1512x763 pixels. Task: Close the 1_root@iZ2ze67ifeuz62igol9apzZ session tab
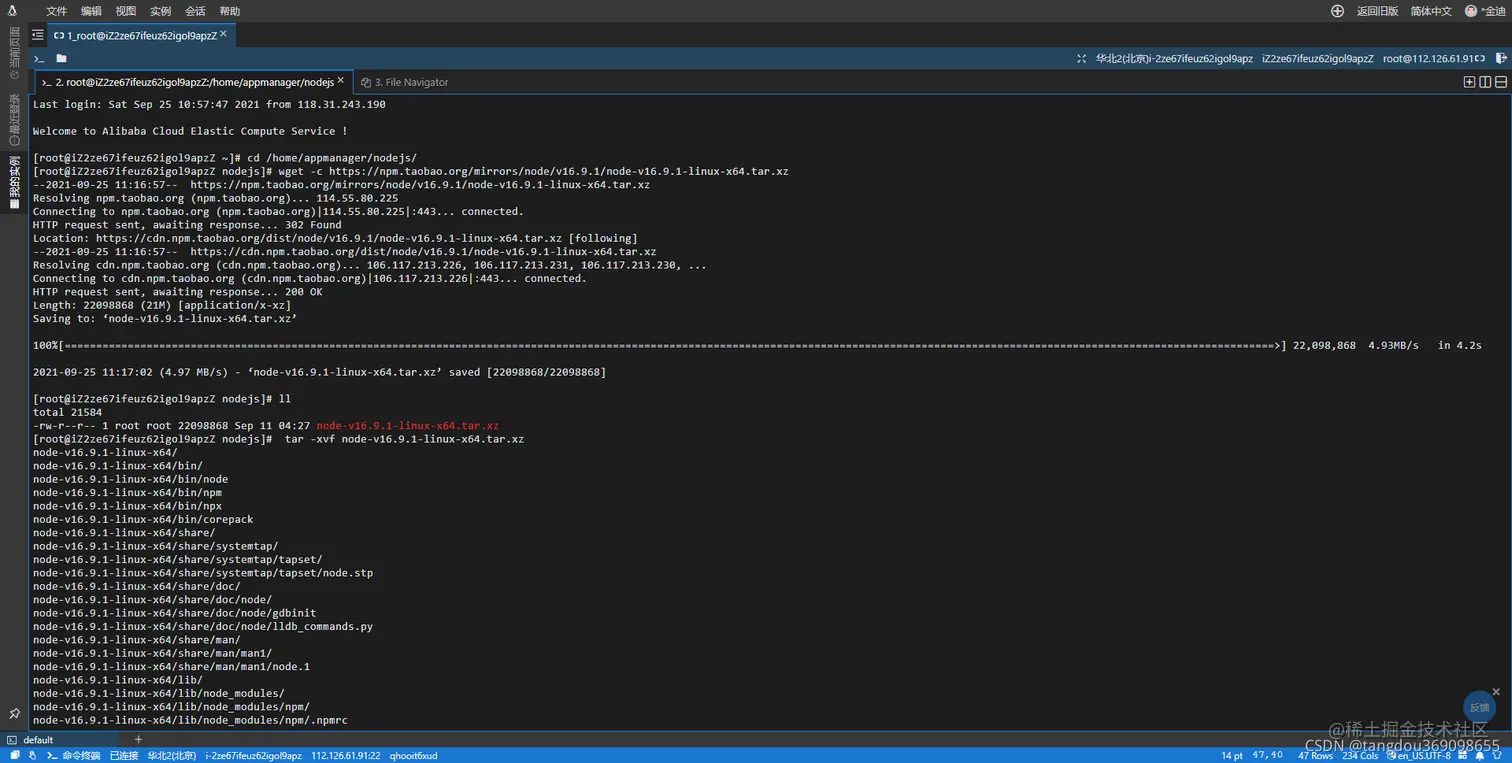click(x=224, y=34)
